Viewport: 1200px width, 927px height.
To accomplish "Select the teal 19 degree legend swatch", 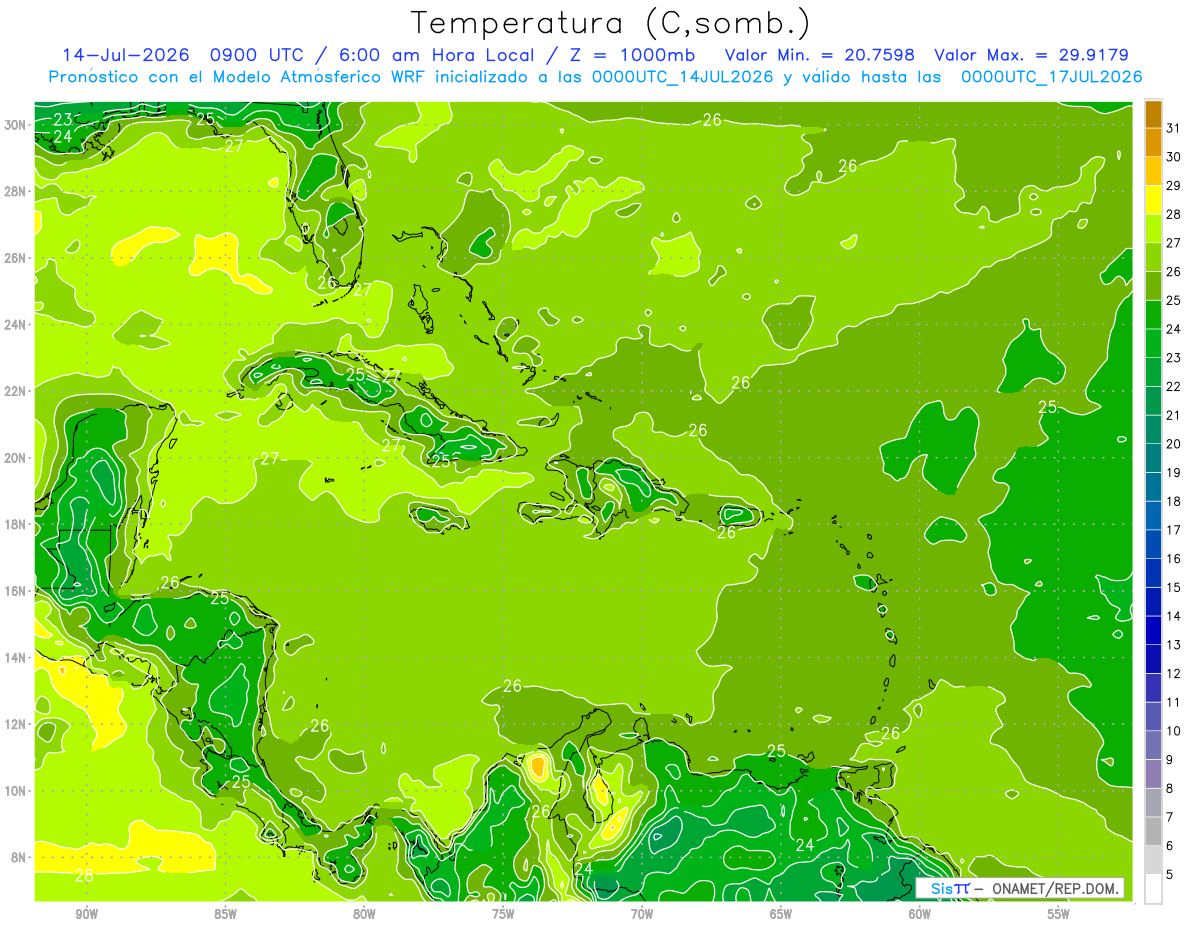I will point(1153,458).
